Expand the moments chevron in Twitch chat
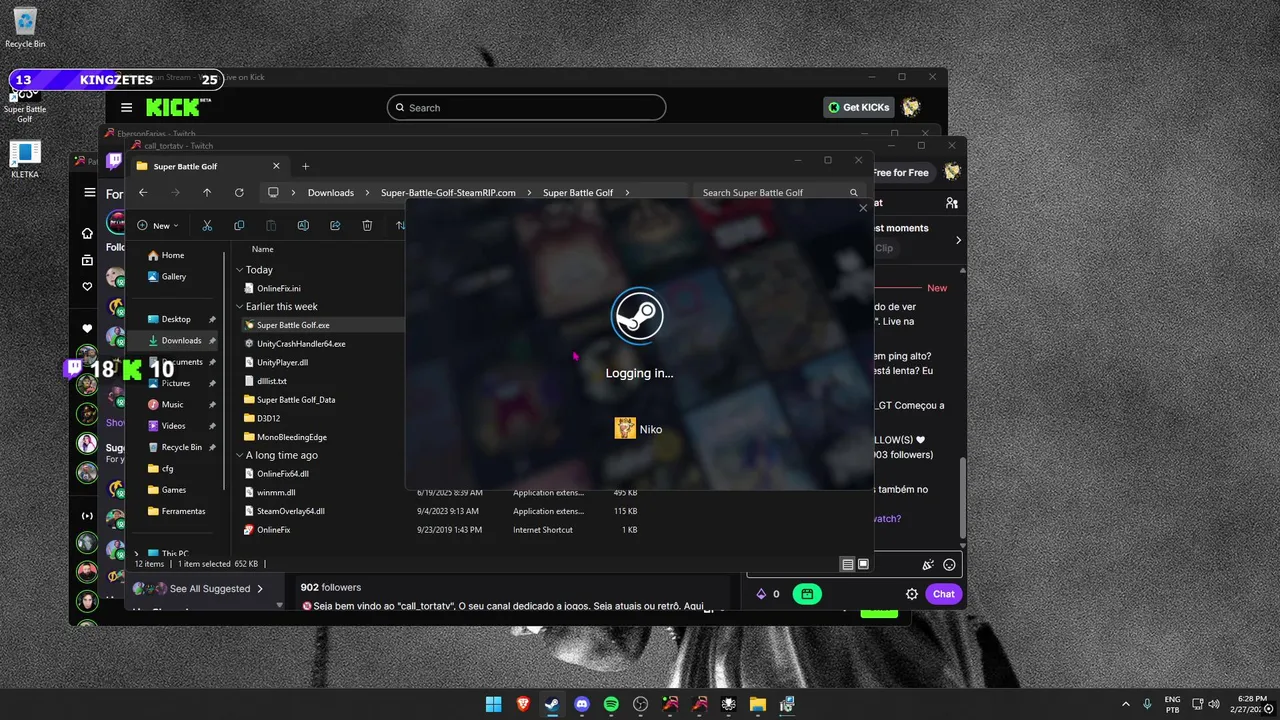This screenshot has width=1280, height=720. point(958,240)
